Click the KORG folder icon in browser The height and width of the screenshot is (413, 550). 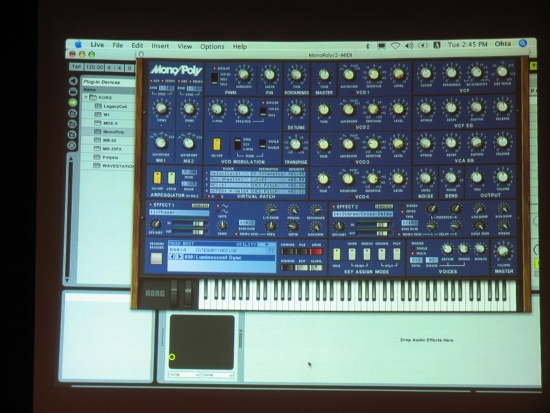[x=93, y=97]
